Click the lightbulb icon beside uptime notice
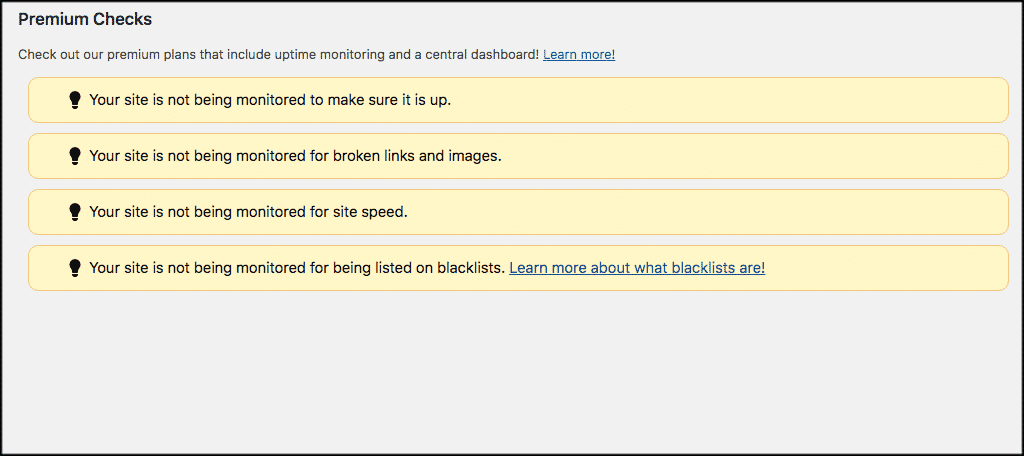The image size is (1024, 456). pyautogui.click(x=74, y=100)
